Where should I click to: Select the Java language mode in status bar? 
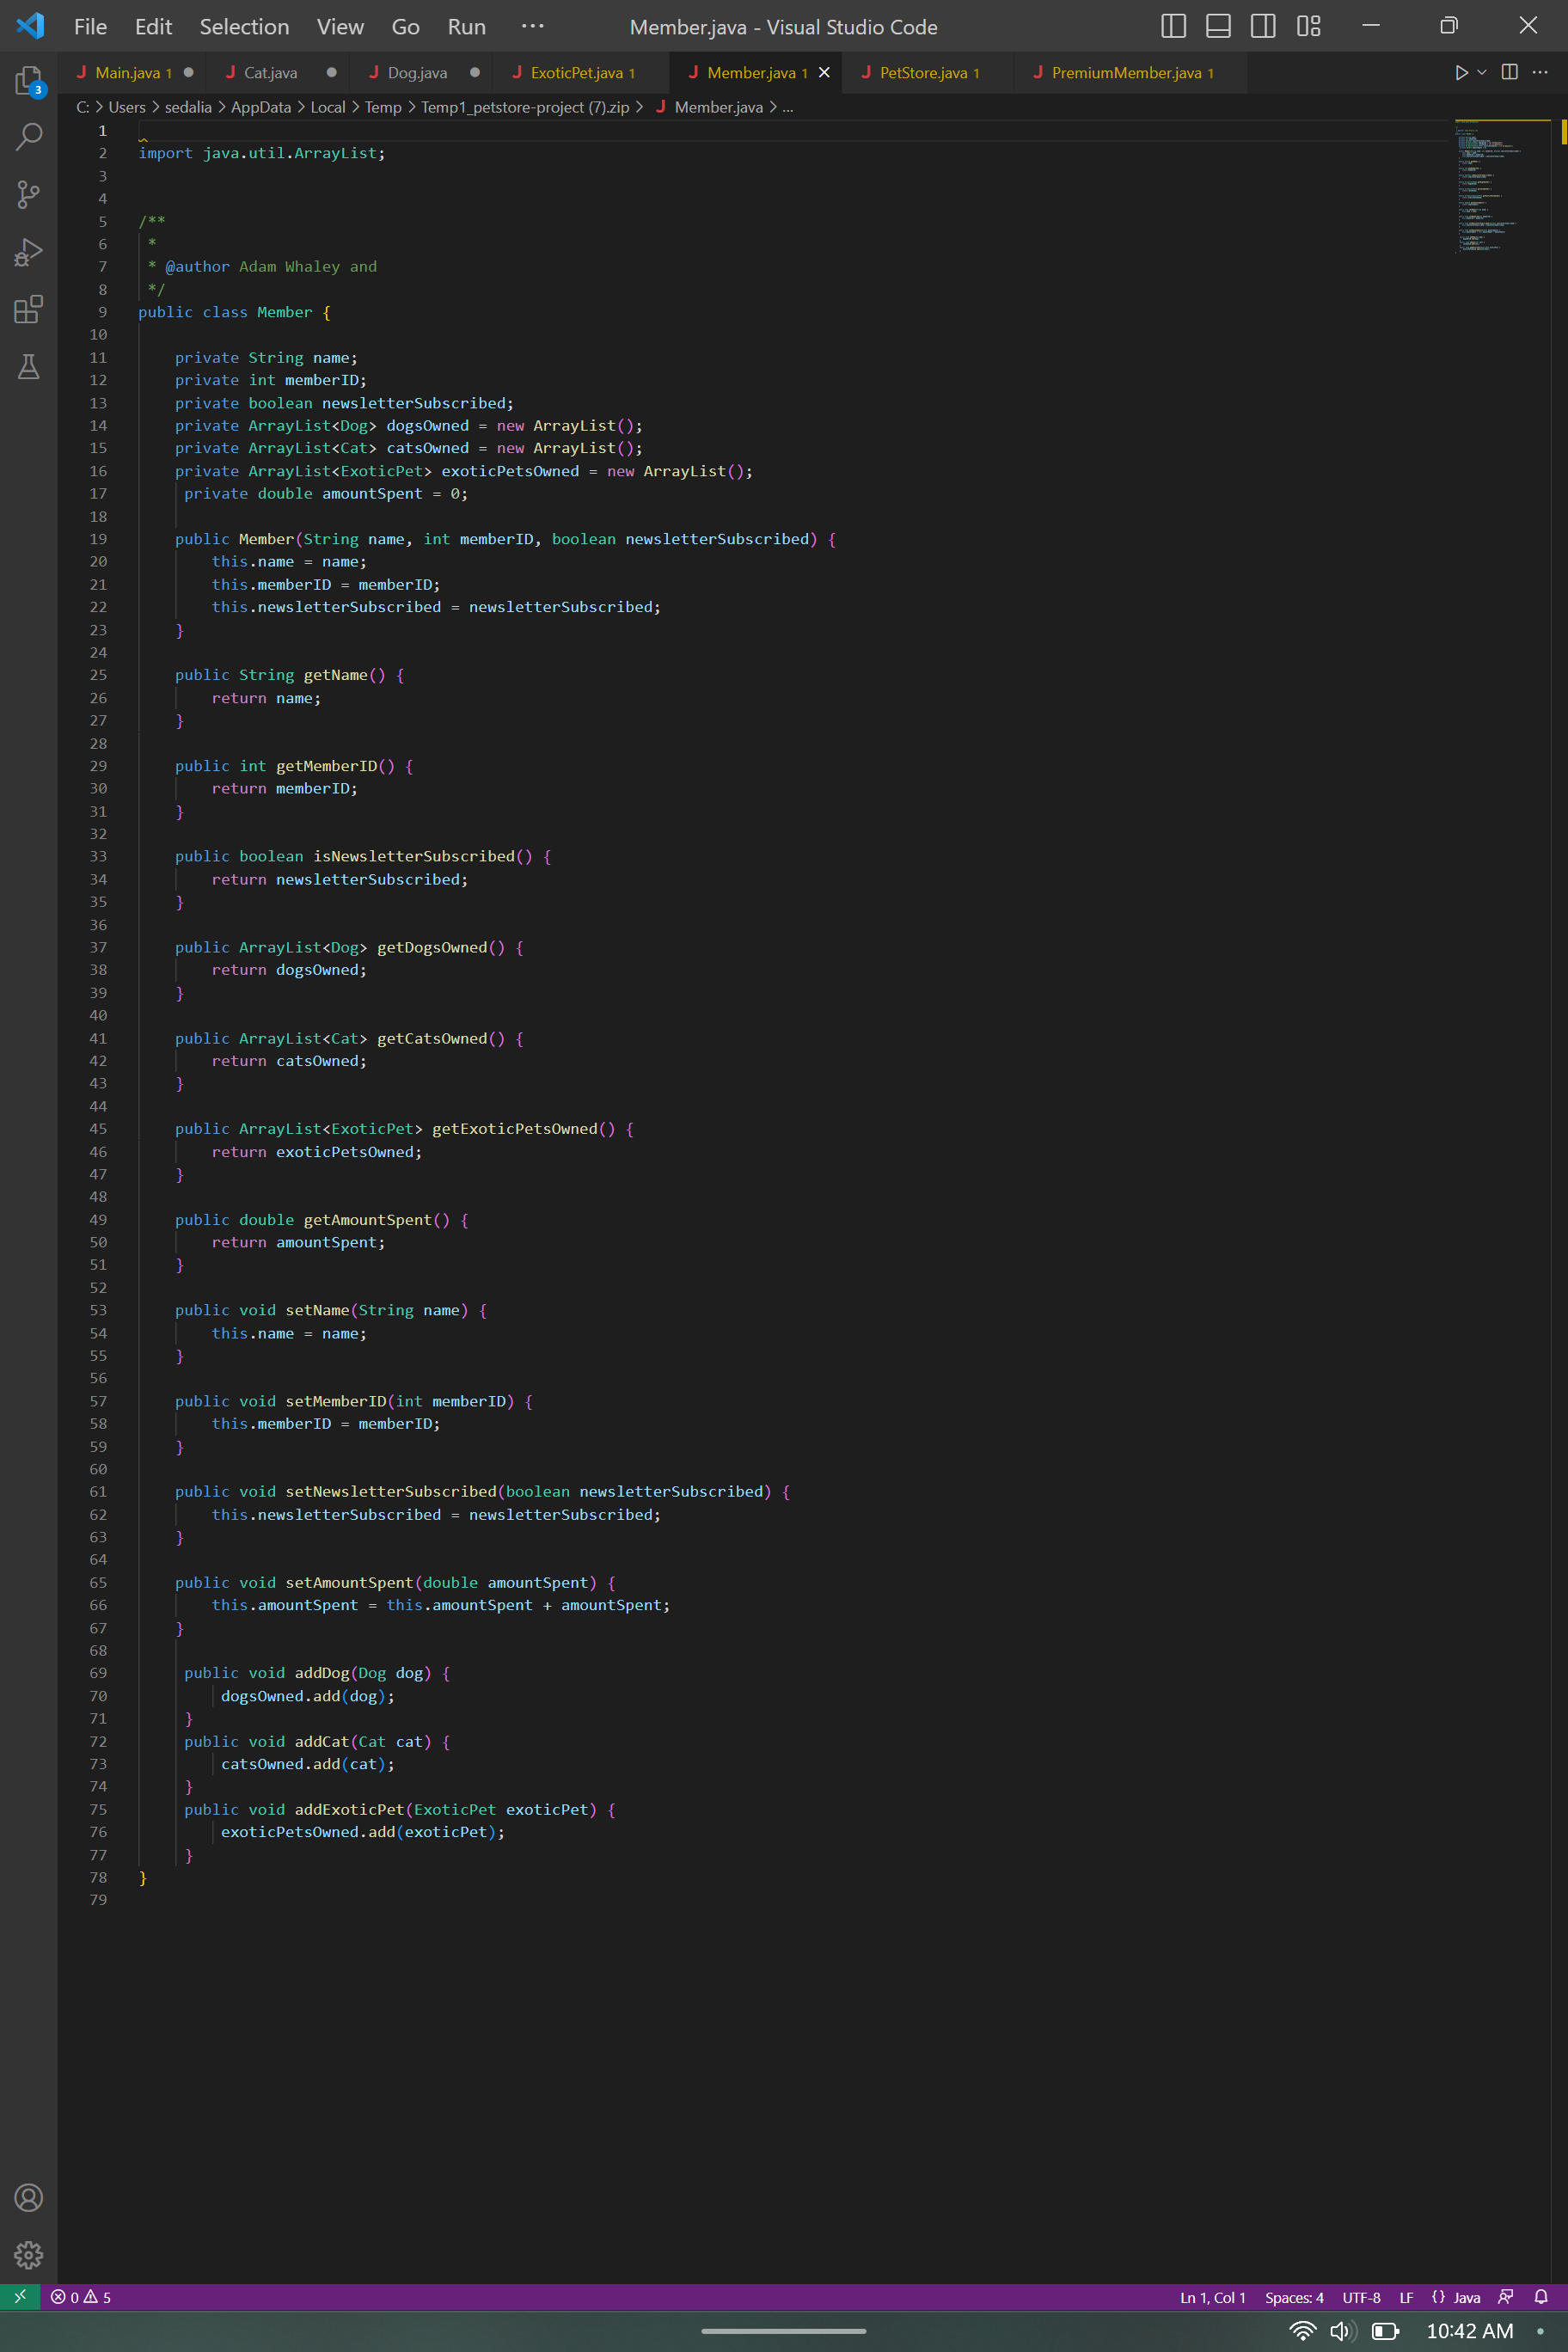tap(1459, 2297)
